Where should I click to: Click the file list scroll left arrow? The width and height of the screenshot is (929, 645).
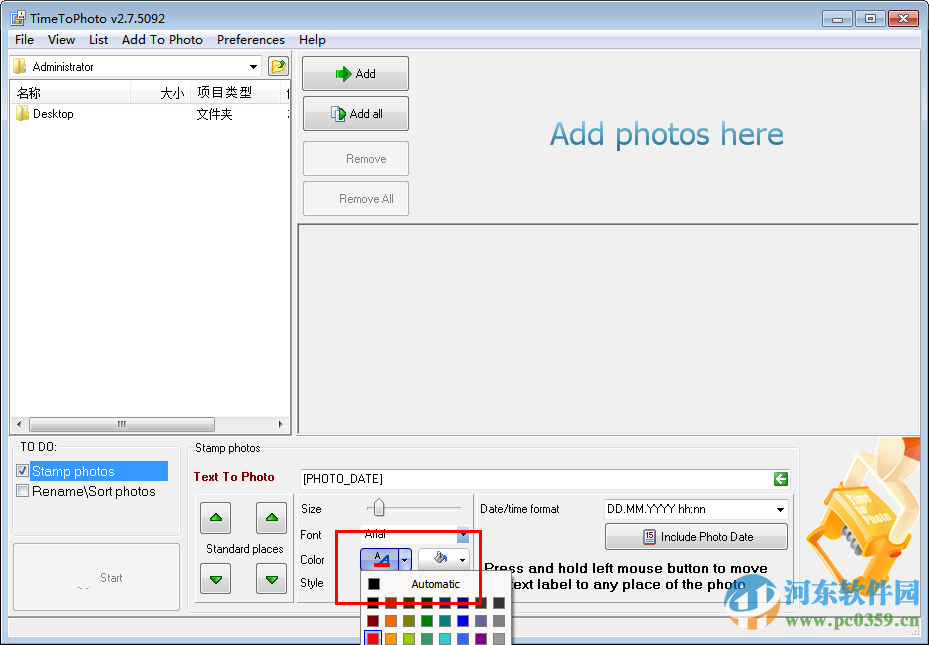19,424
